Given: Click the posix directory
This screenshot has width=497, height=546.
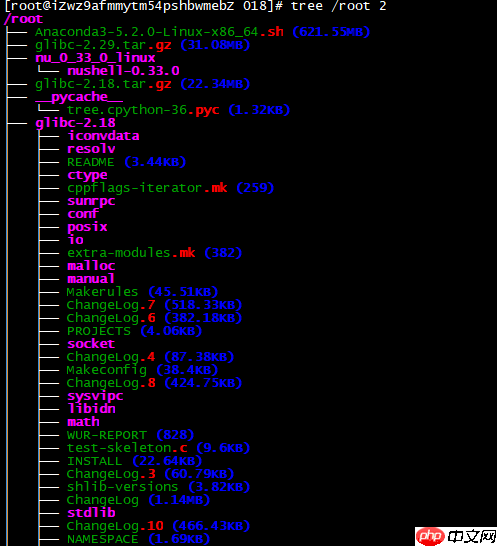Looking at the screenshot, I should [87, 227].
